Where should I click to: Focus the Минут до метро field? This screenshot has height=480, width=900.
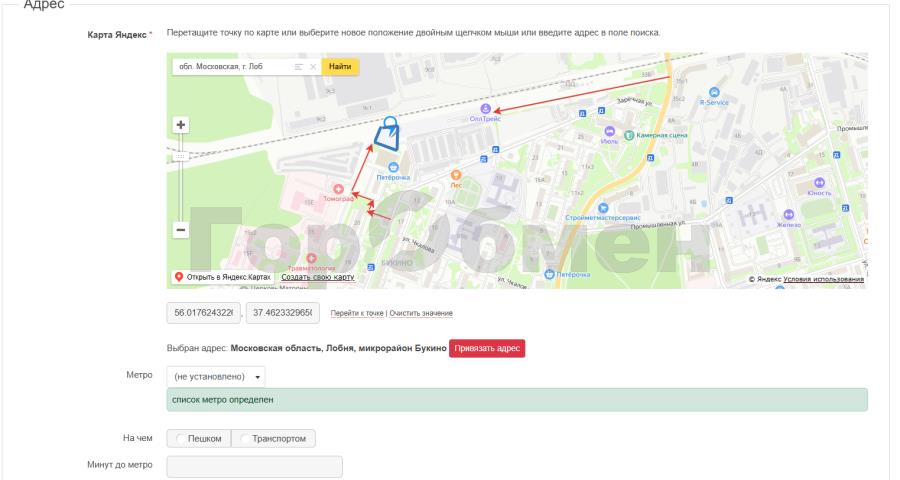point(254,466)
